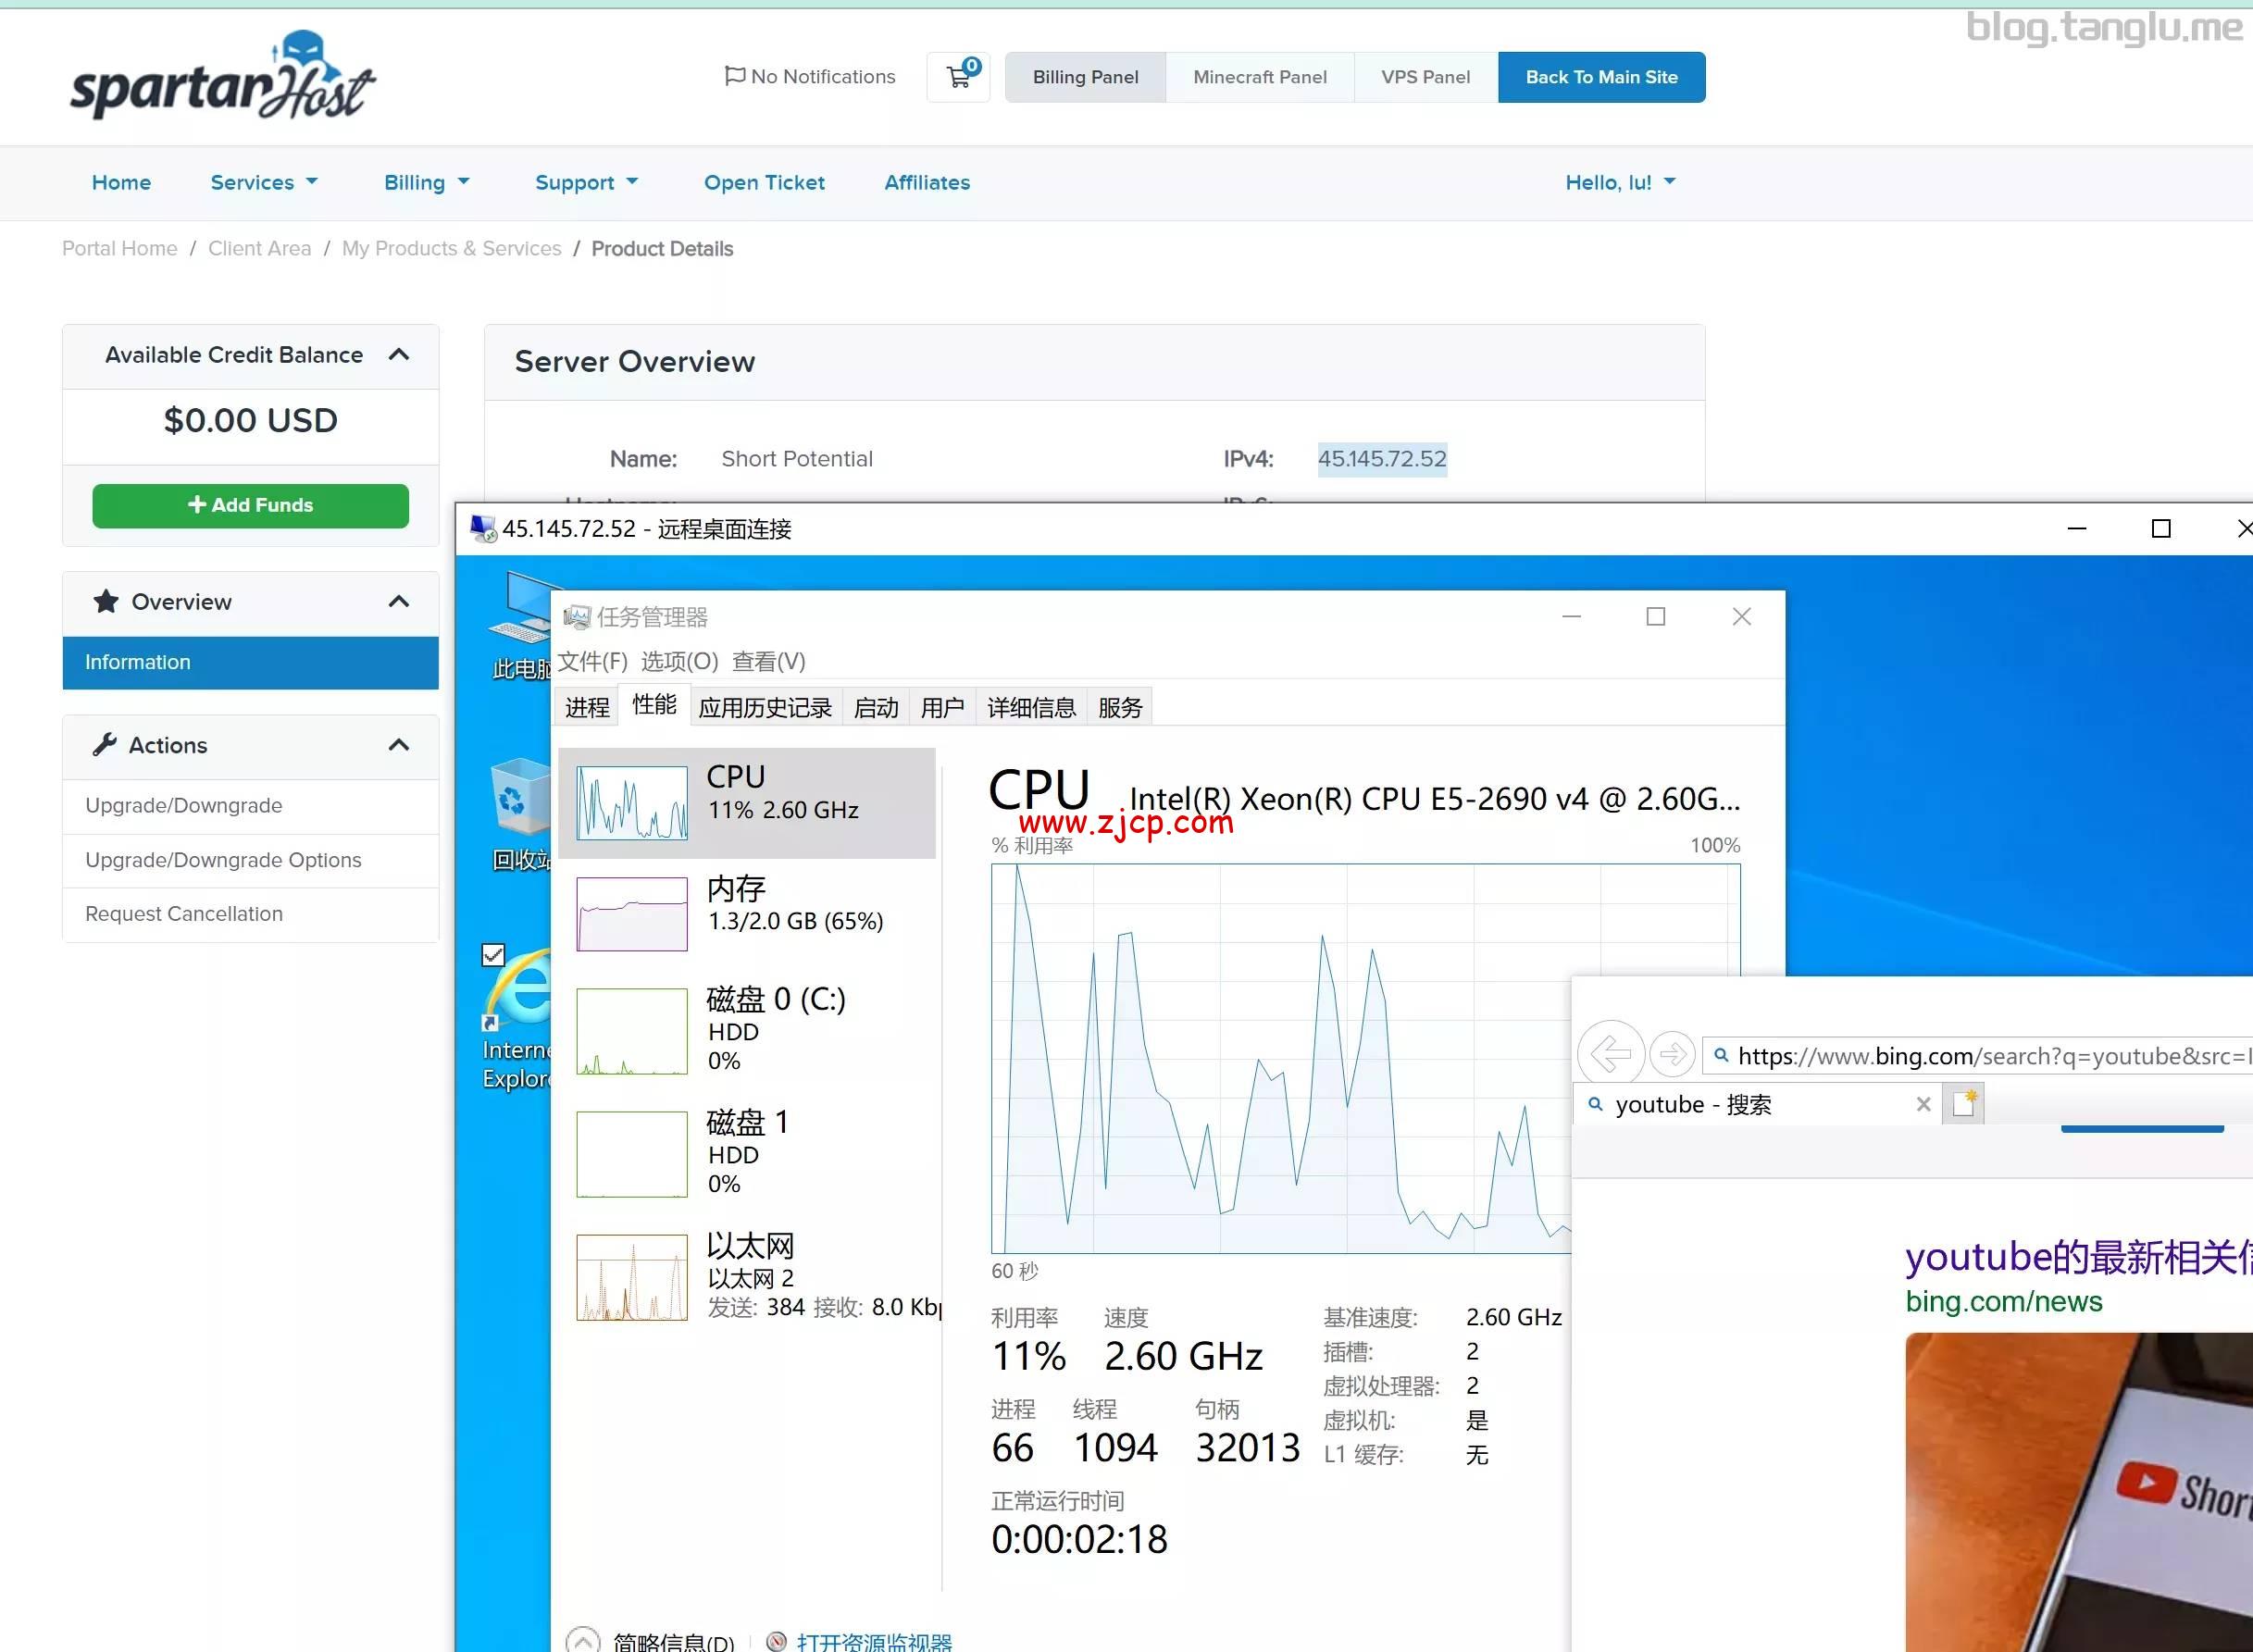Open the shopping cart icon
This screenshot has height=1652, width=2253.
coord(958,77)
